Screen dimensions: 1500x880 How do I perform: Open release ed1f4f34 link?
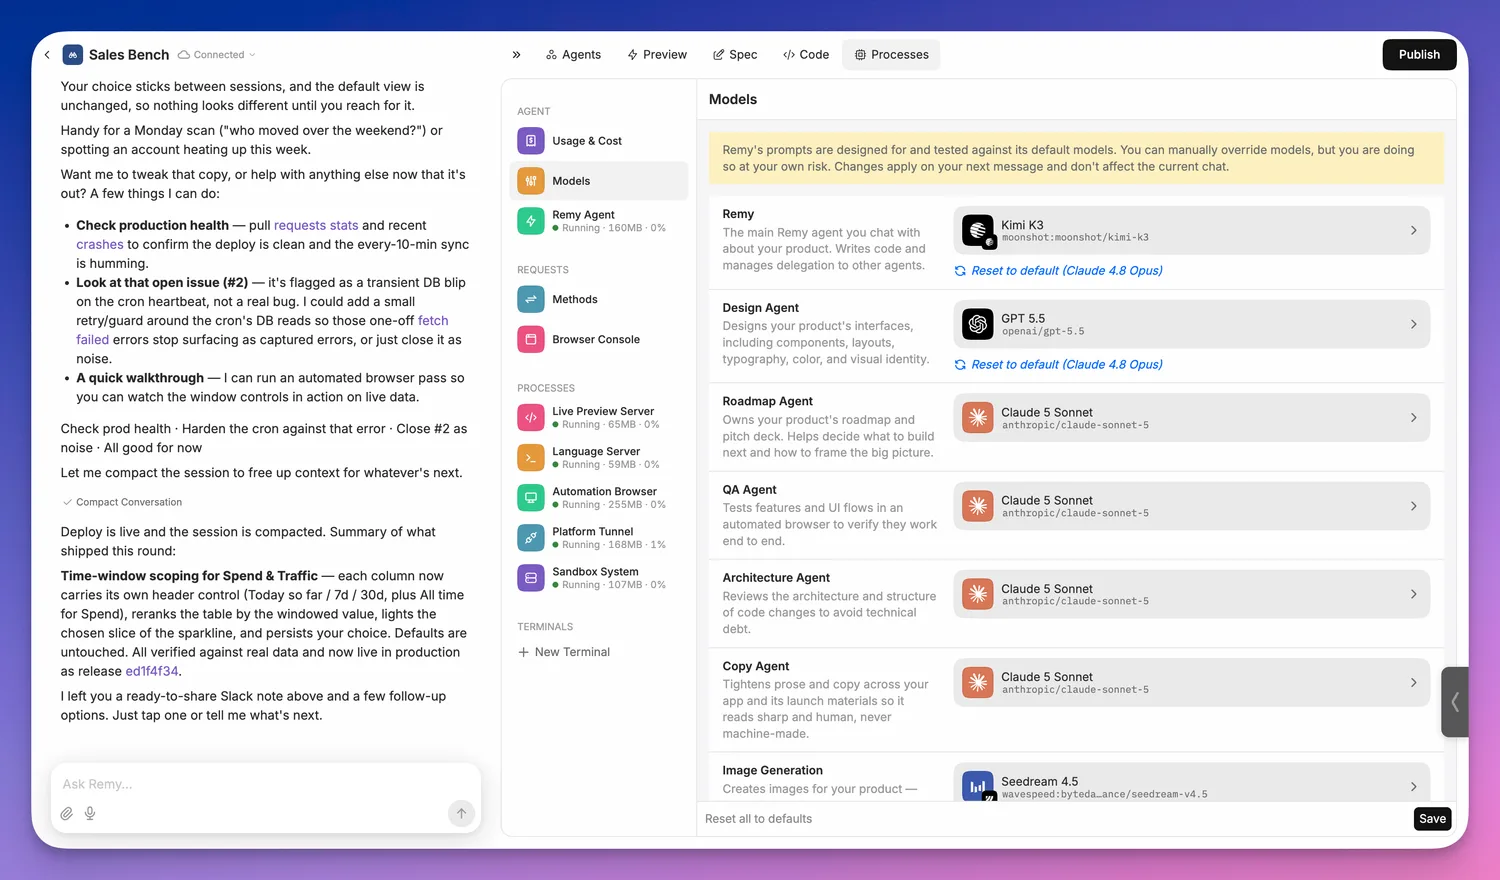tap(152, 672)
